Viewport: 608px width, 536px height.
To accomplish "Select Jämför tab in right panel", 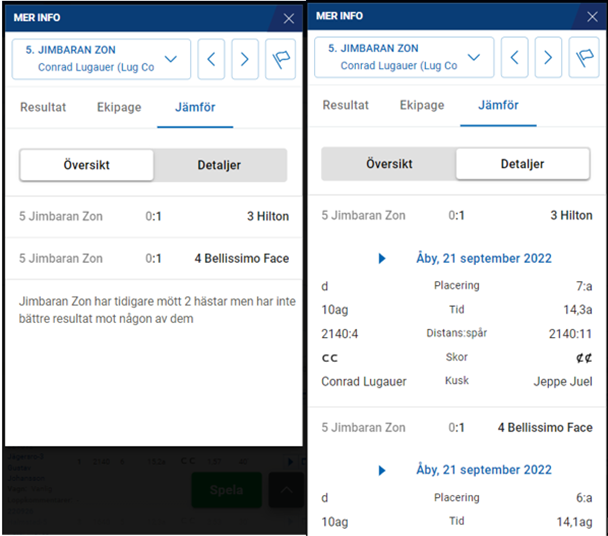I will [498, 105].
